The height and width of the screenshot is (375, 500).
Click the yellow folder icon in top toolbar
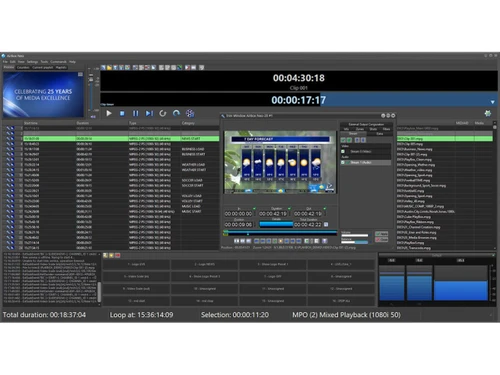(x=109, y=67)
